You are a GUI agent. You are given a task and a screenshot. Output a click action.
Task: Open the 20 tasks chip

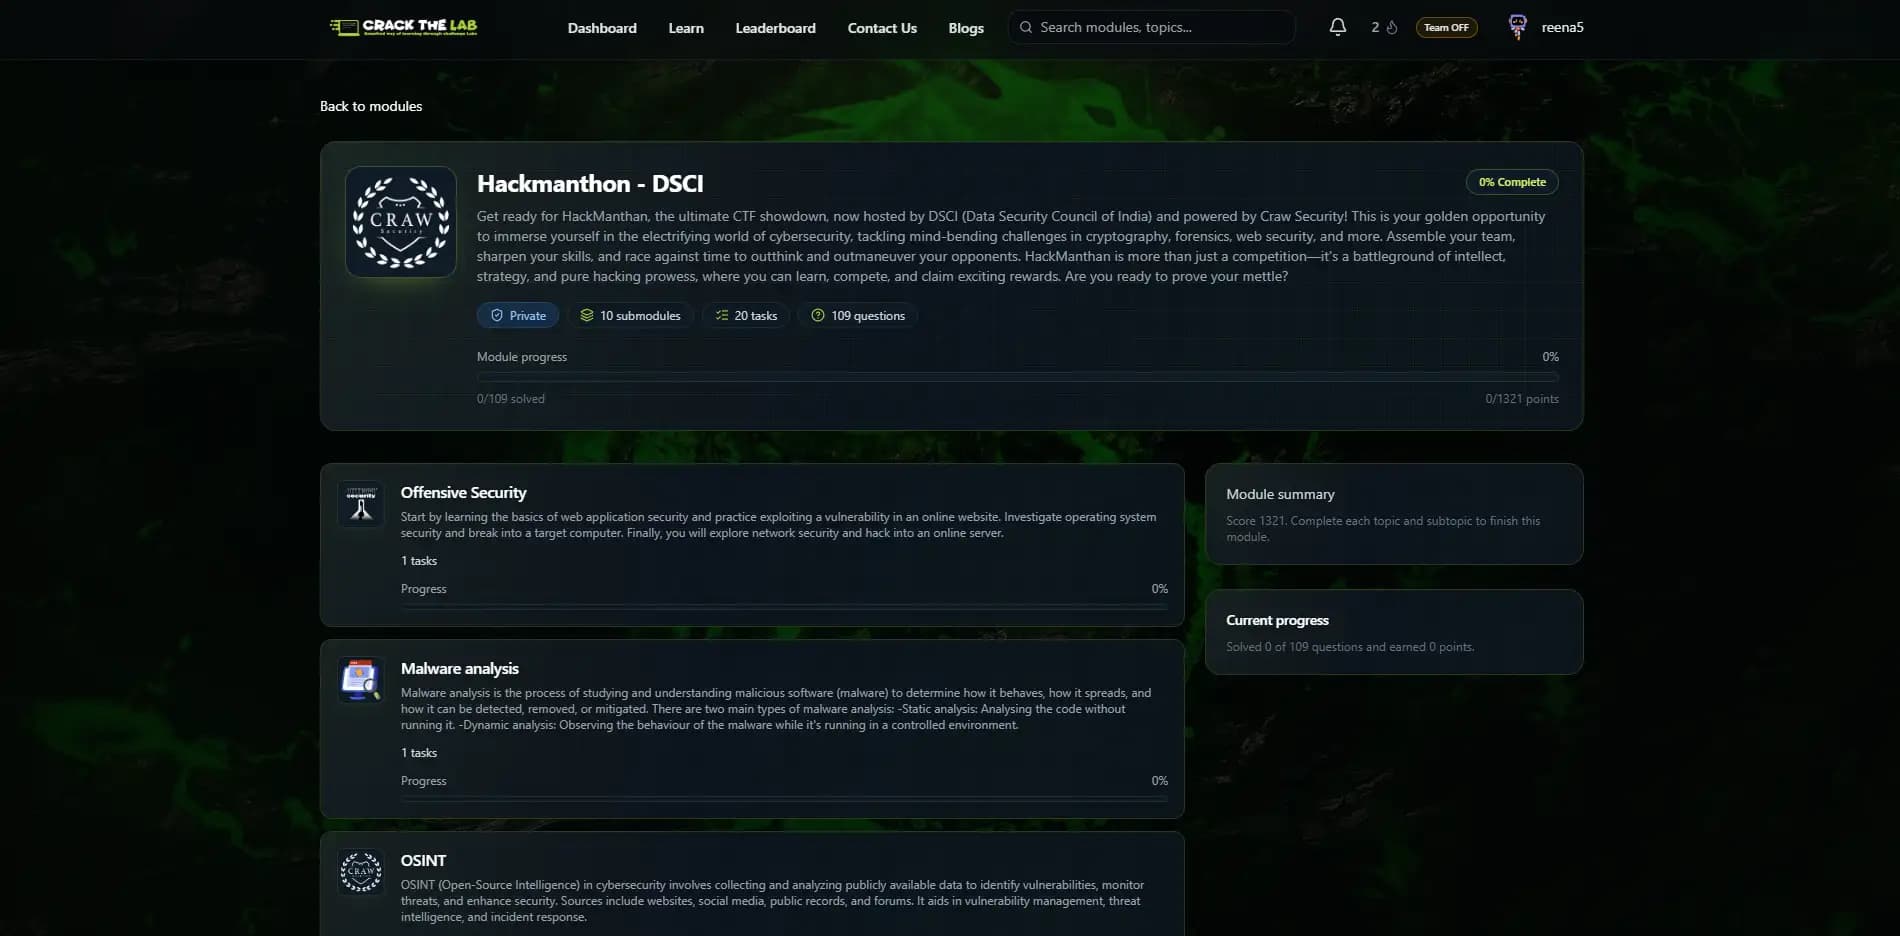coord(745,315)
